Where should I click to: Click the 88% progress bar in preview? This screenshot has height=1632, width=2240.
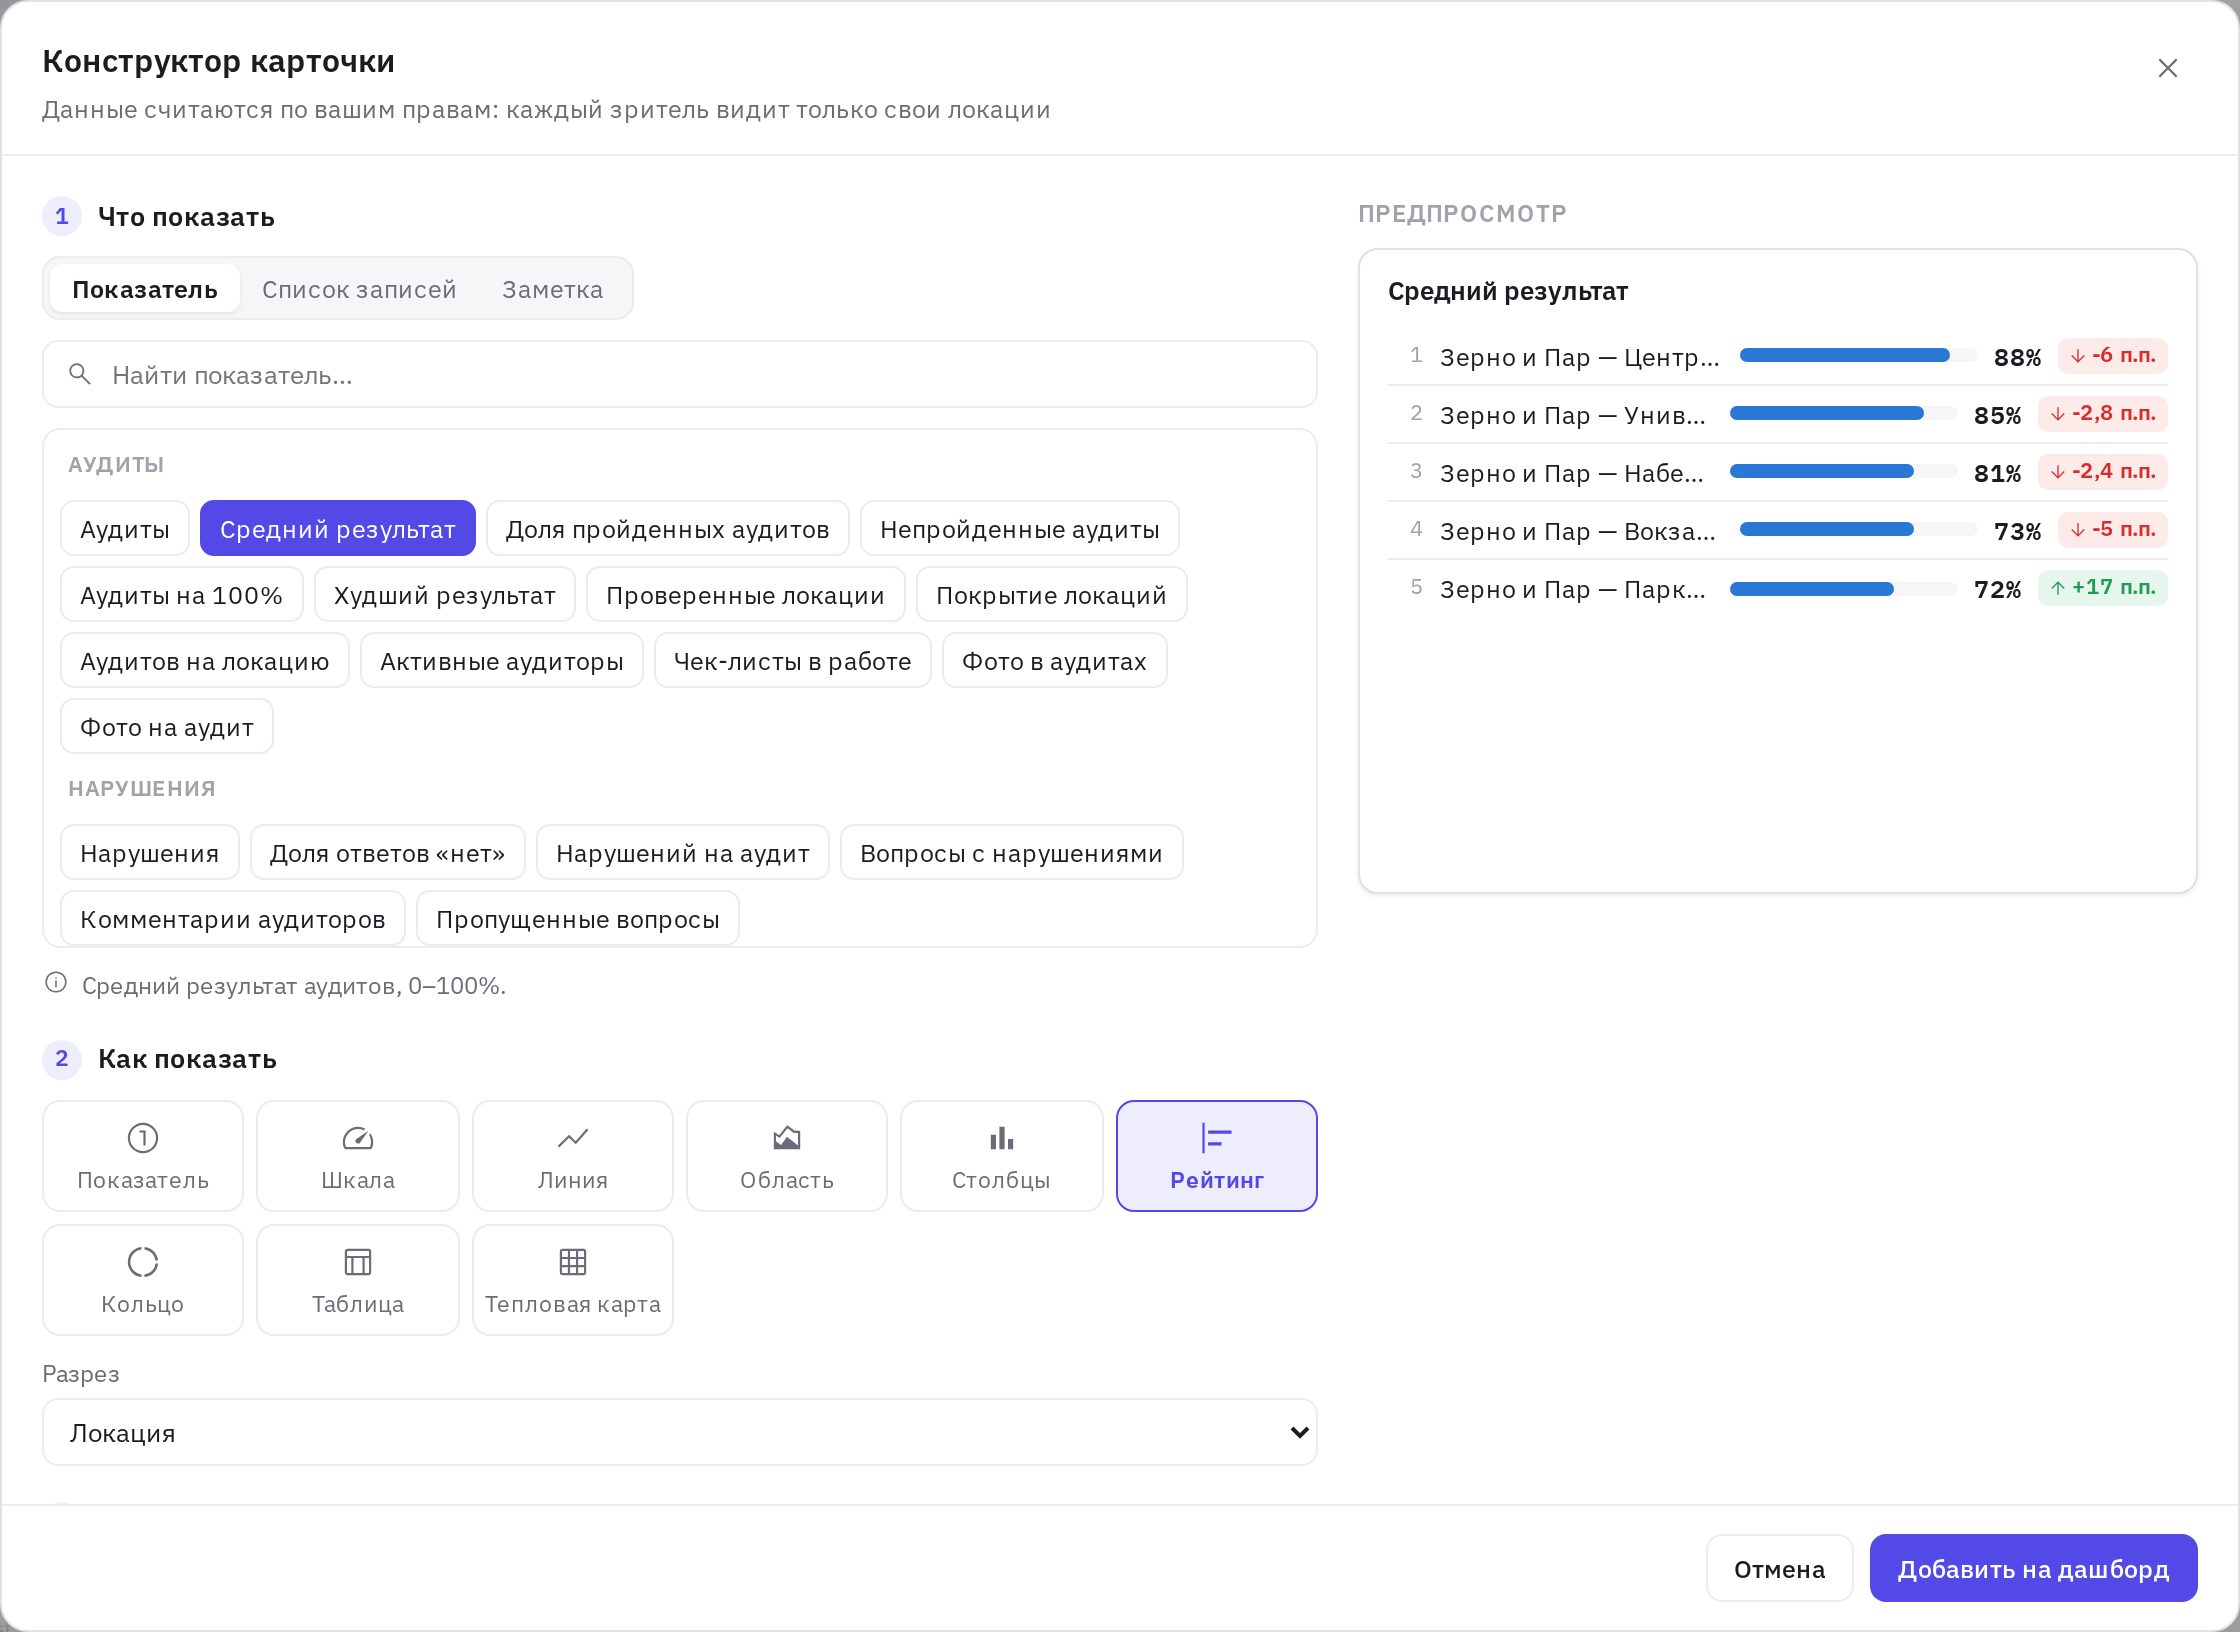point(1858,355)
